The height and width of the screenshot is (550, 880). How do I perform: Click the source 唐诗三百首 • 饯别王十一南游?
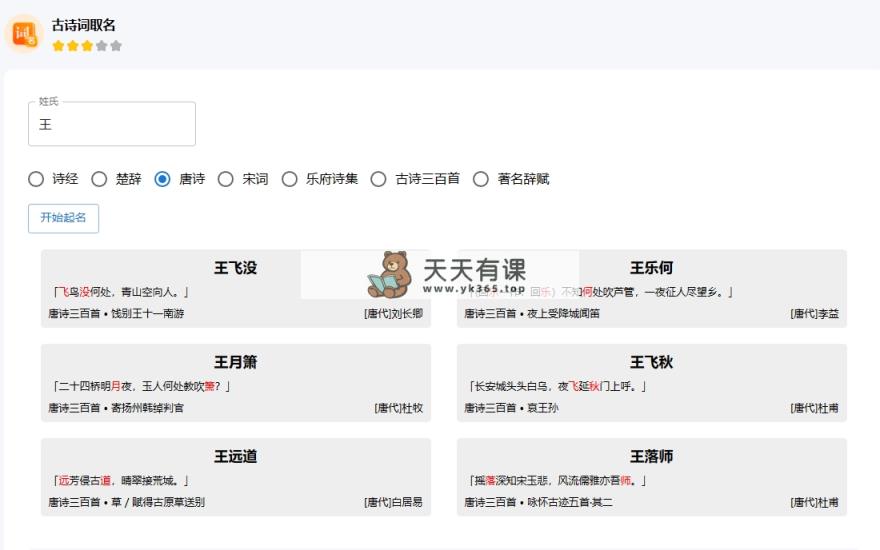pyautogui.click(x=116, y=314)
